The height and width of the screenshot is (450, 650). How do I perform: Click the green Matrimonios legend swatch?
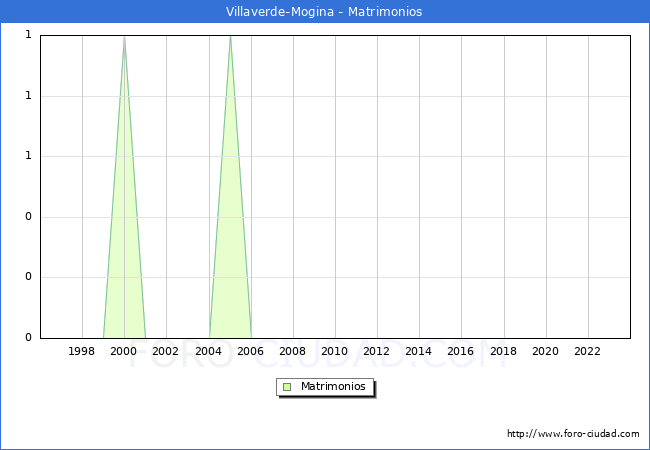(287, 386)
